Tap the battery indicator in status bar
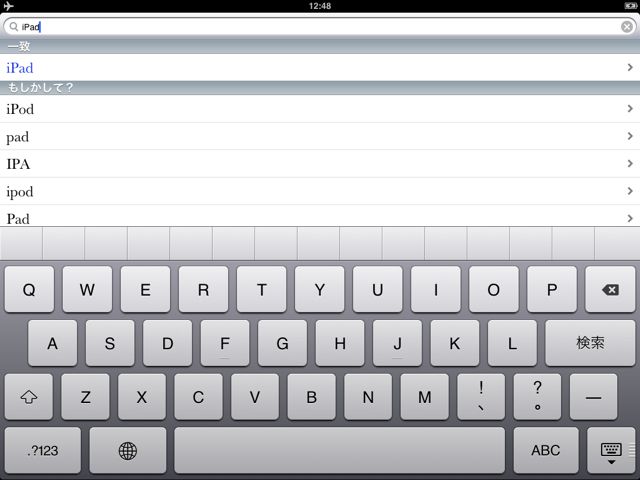Viewport: 640px width, 480px height. click(x=630, y=6)
